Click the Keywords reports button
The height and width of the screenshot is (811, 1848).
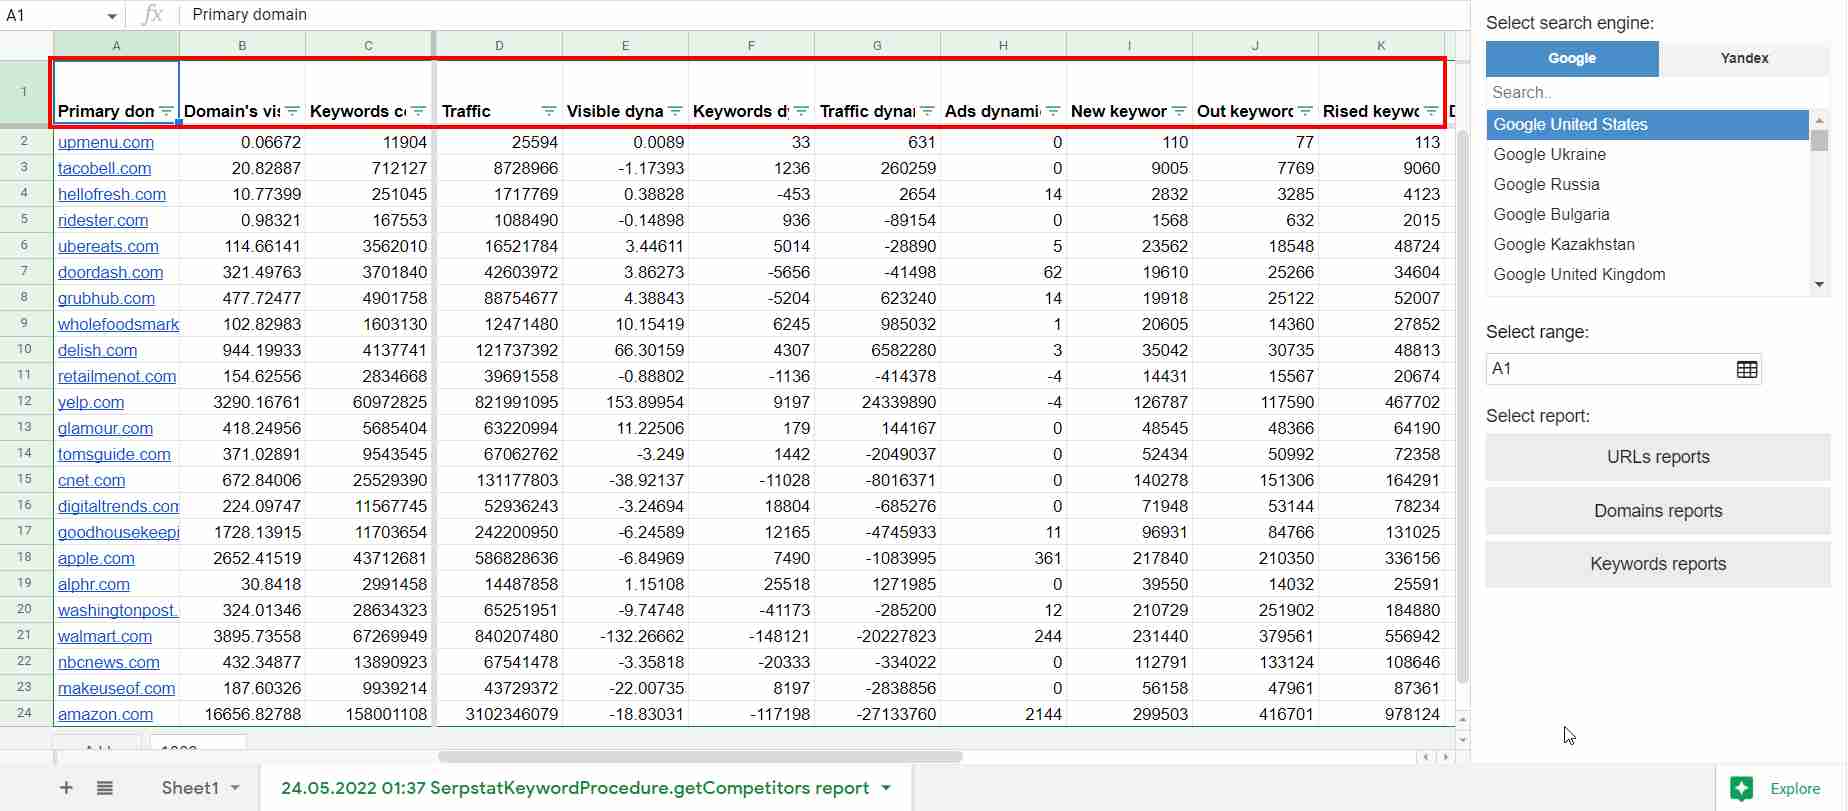pyautogui.click(x=1658, y=564)
